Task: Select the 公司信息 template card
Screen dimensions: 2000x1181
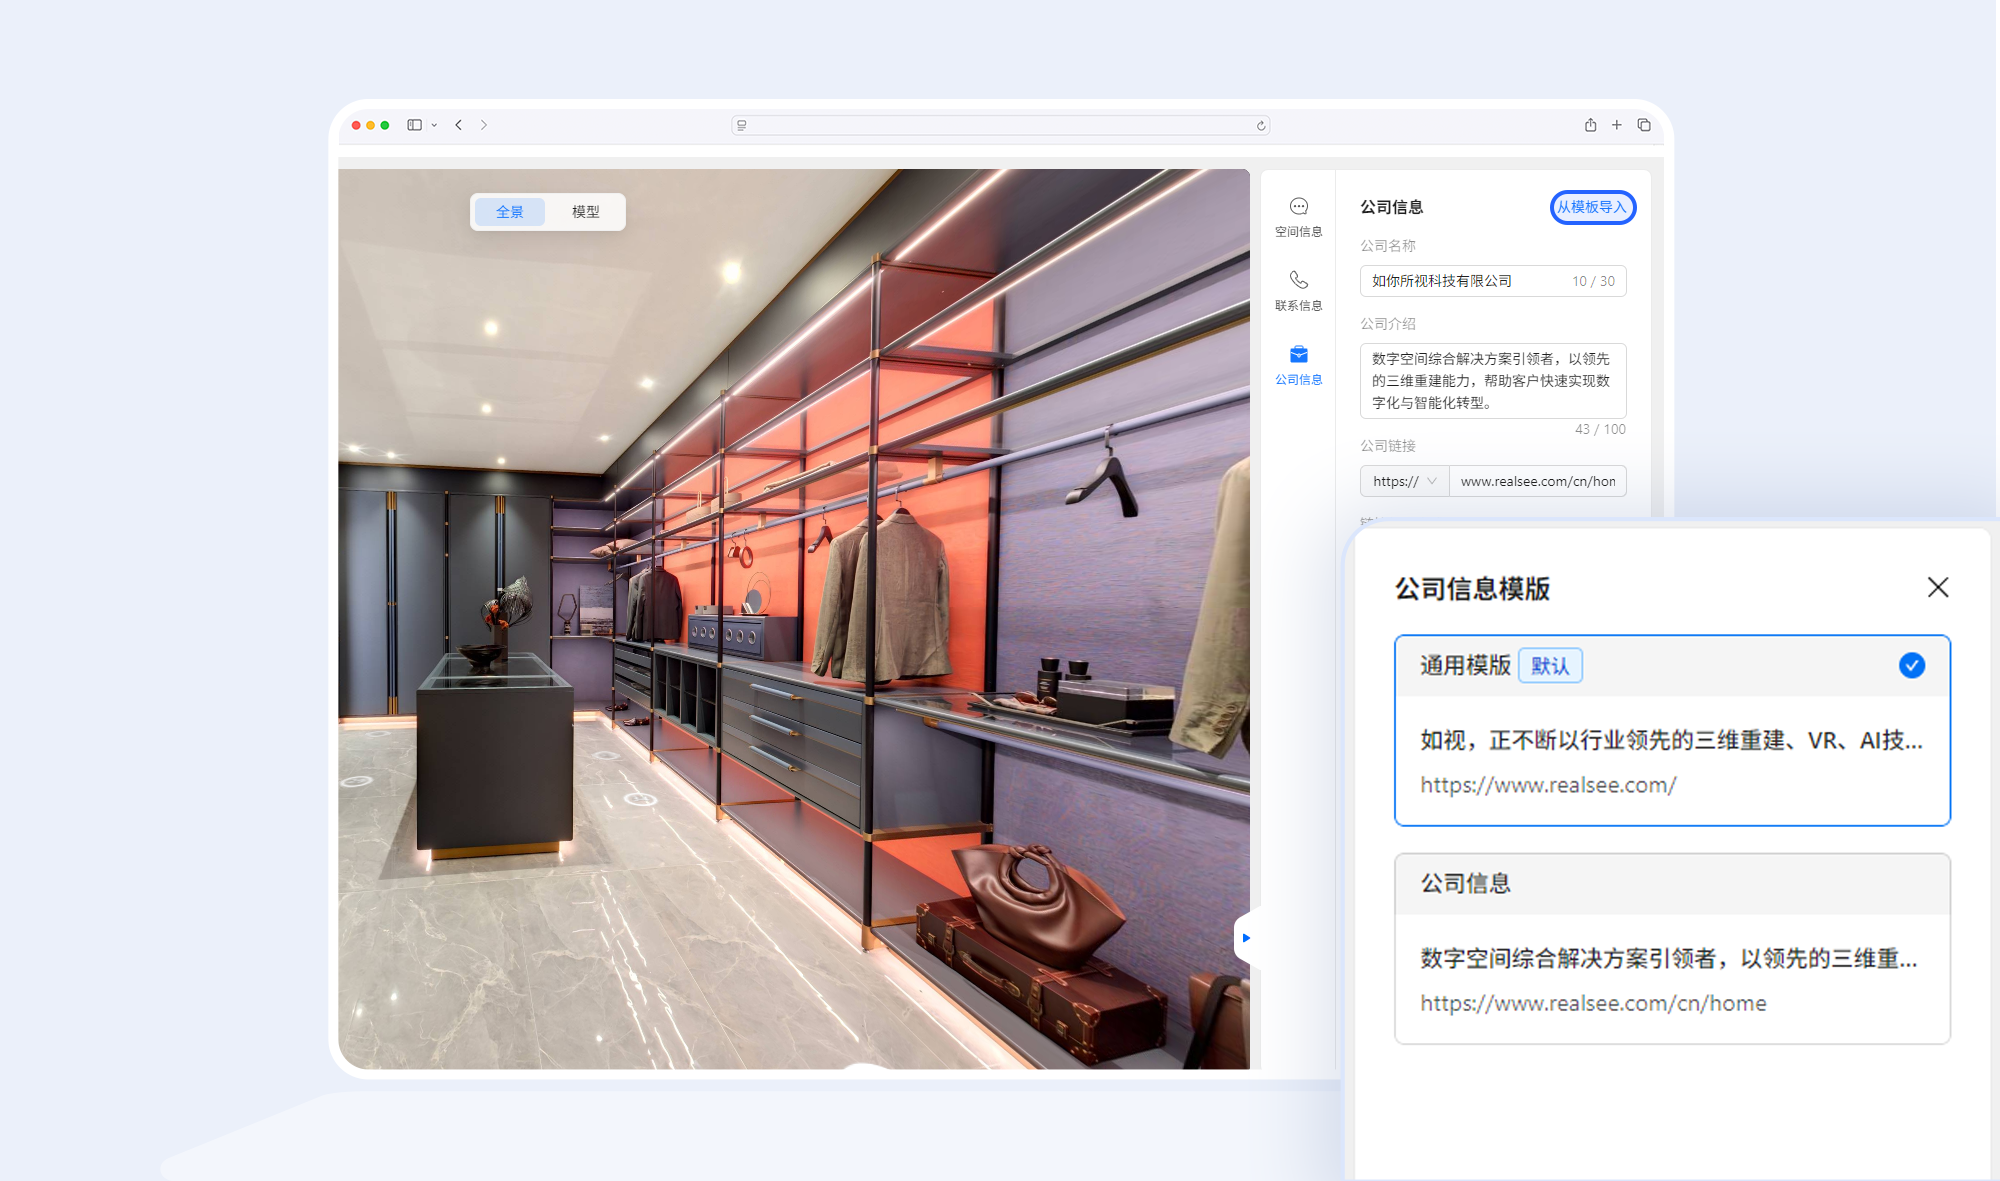Action: pyautogui.click(x=1672, y=948)
